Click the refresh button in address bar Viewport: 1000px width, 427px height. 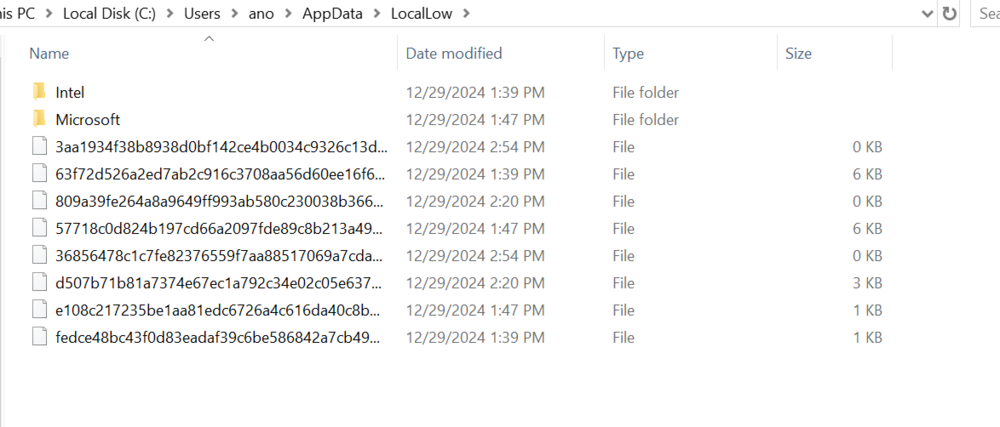point(949,14)
